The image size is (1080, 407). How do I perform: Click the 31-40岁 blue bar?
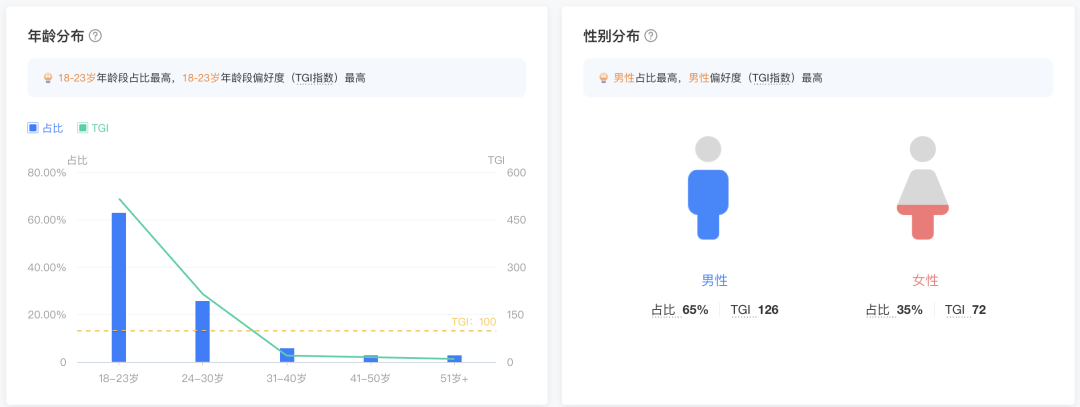click(287, 355)
